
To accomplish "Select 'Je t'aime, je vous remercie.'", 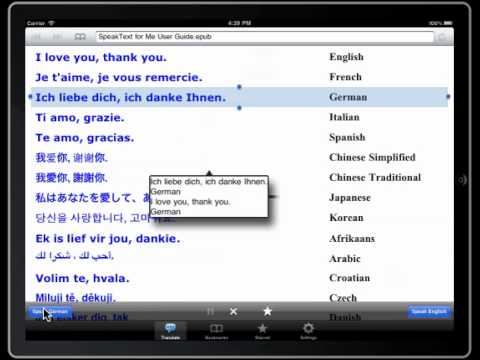I will [119, 77].
